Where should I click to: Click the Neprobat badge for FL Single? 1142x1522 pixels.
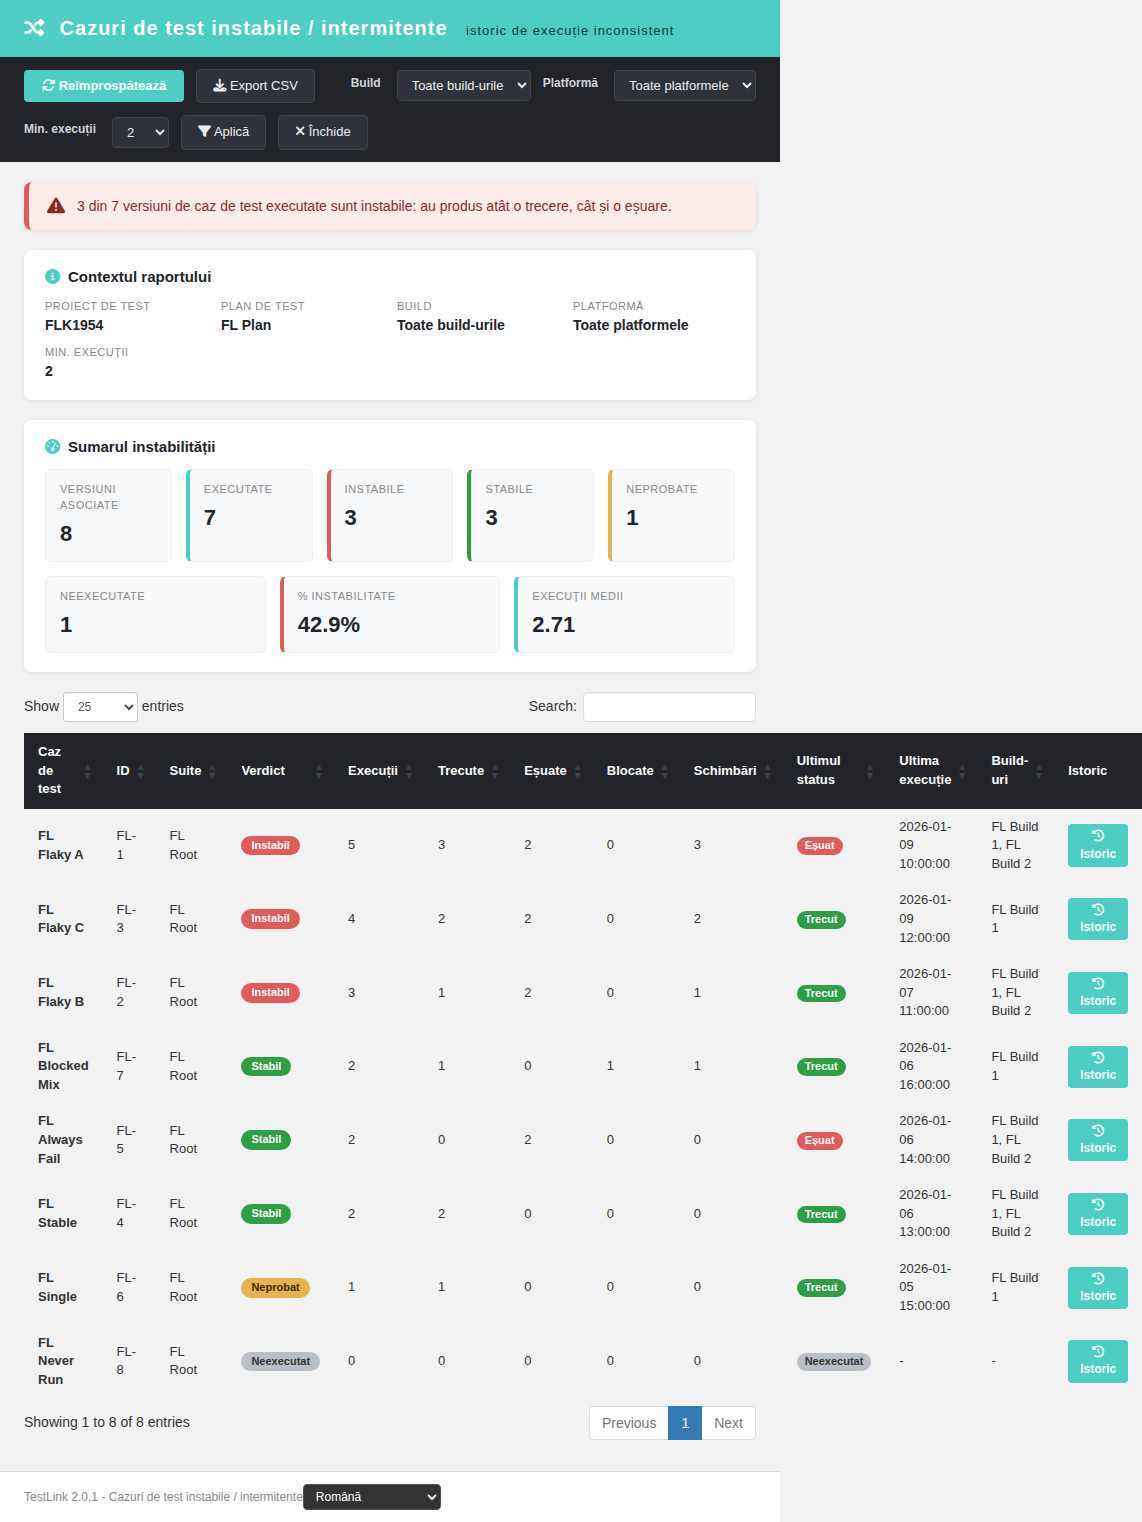(275, 1288)
